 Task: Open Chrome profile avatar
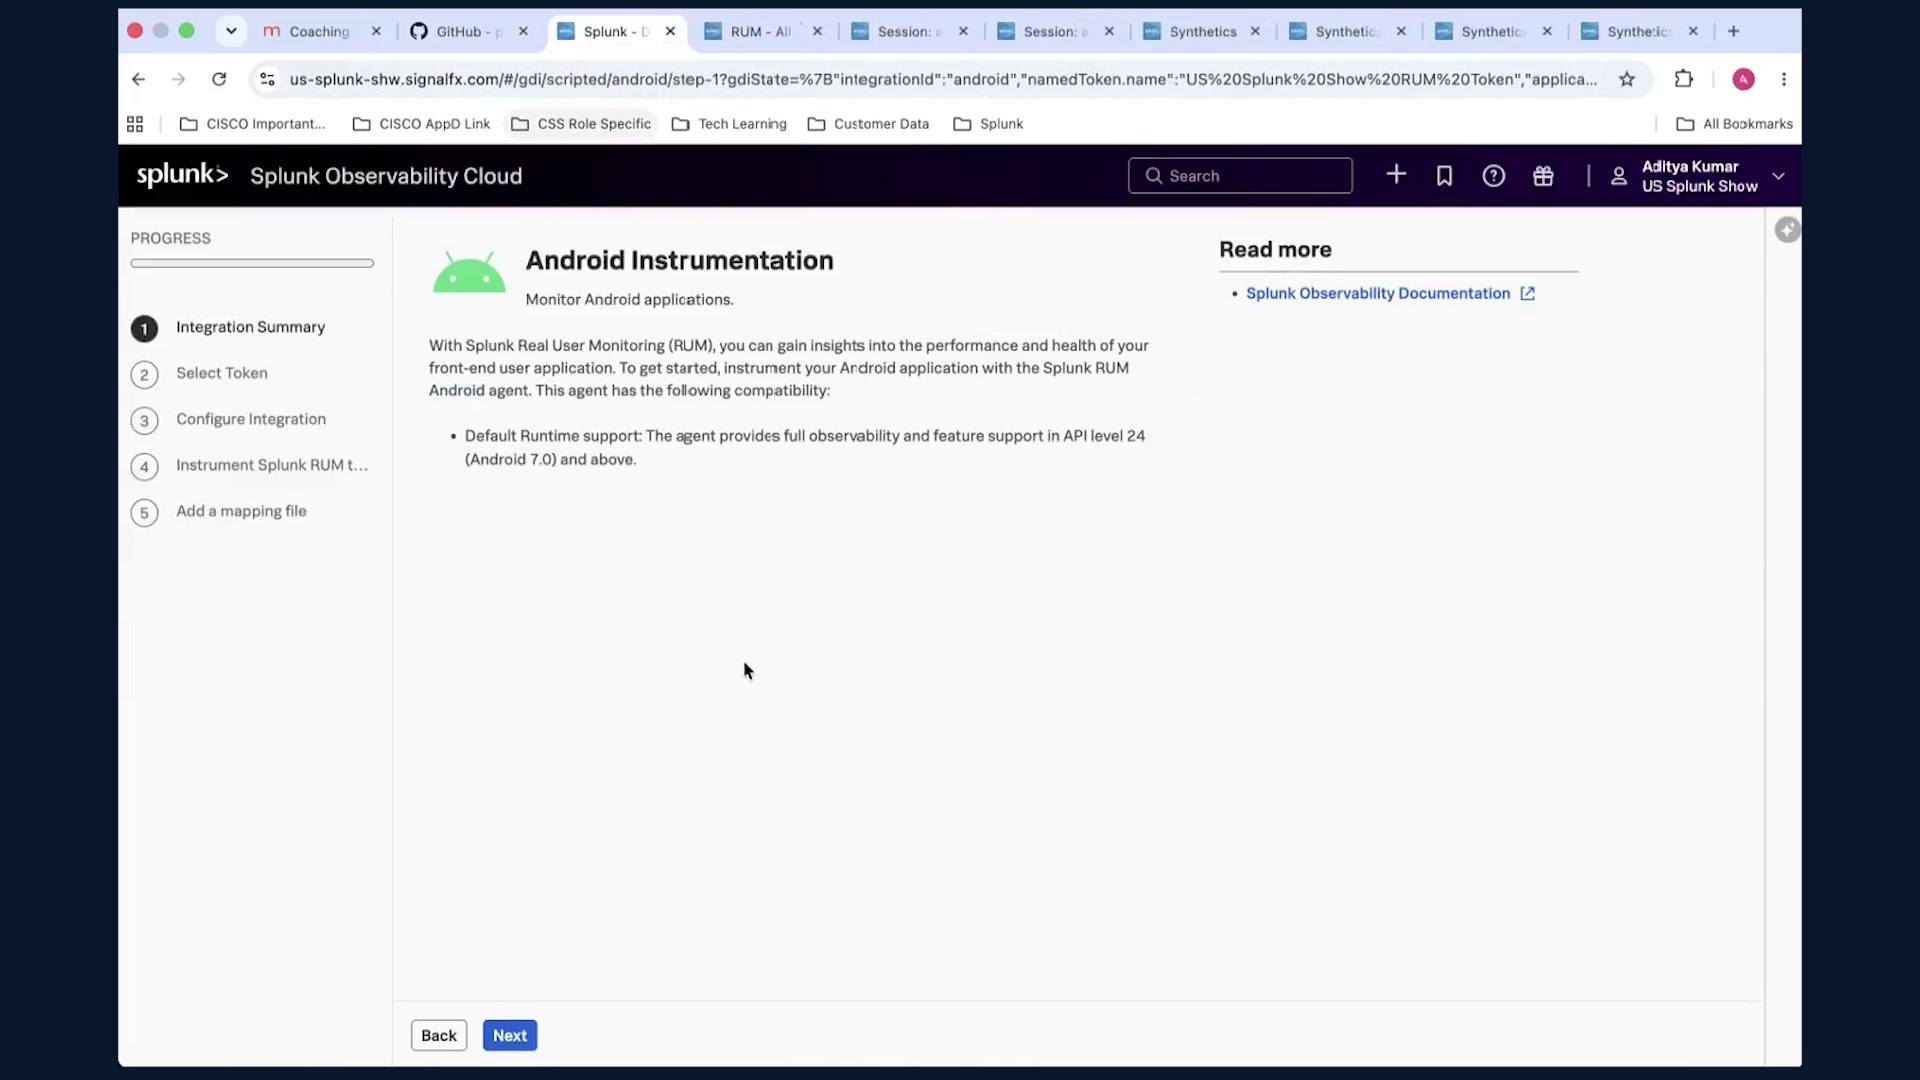click(x=1743, y=79)
